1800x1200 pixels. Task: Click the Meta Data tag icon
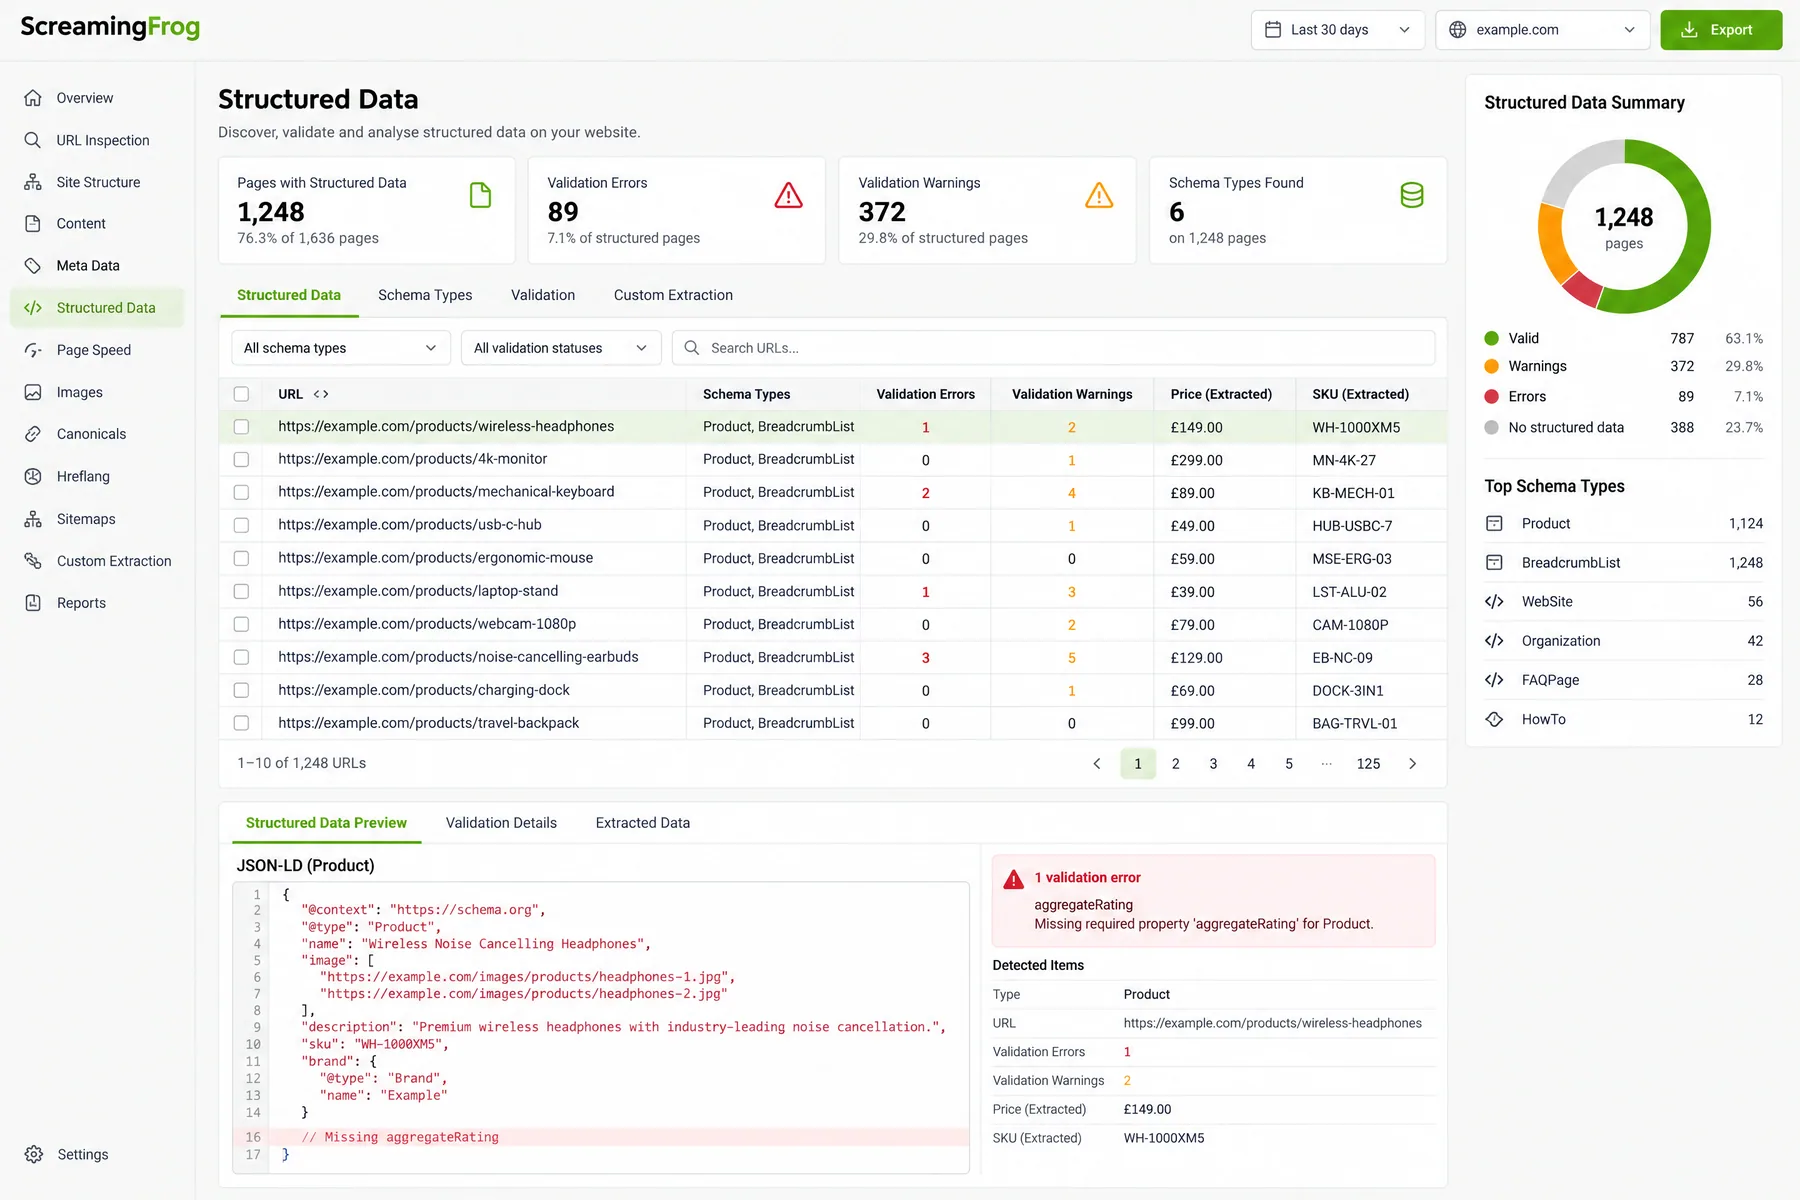pos(33,265)
